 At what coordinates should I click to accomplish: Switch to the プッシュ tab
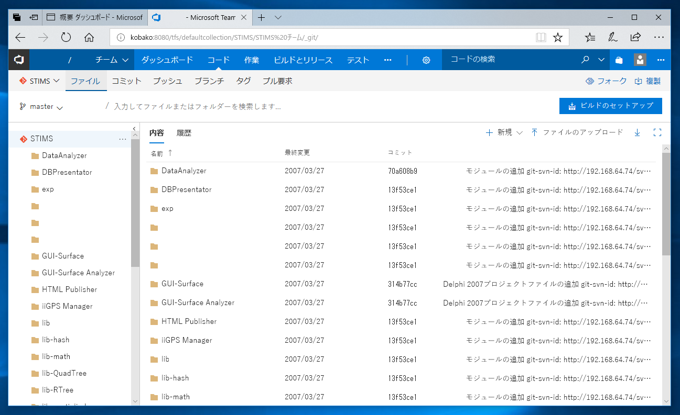(167, 81)
